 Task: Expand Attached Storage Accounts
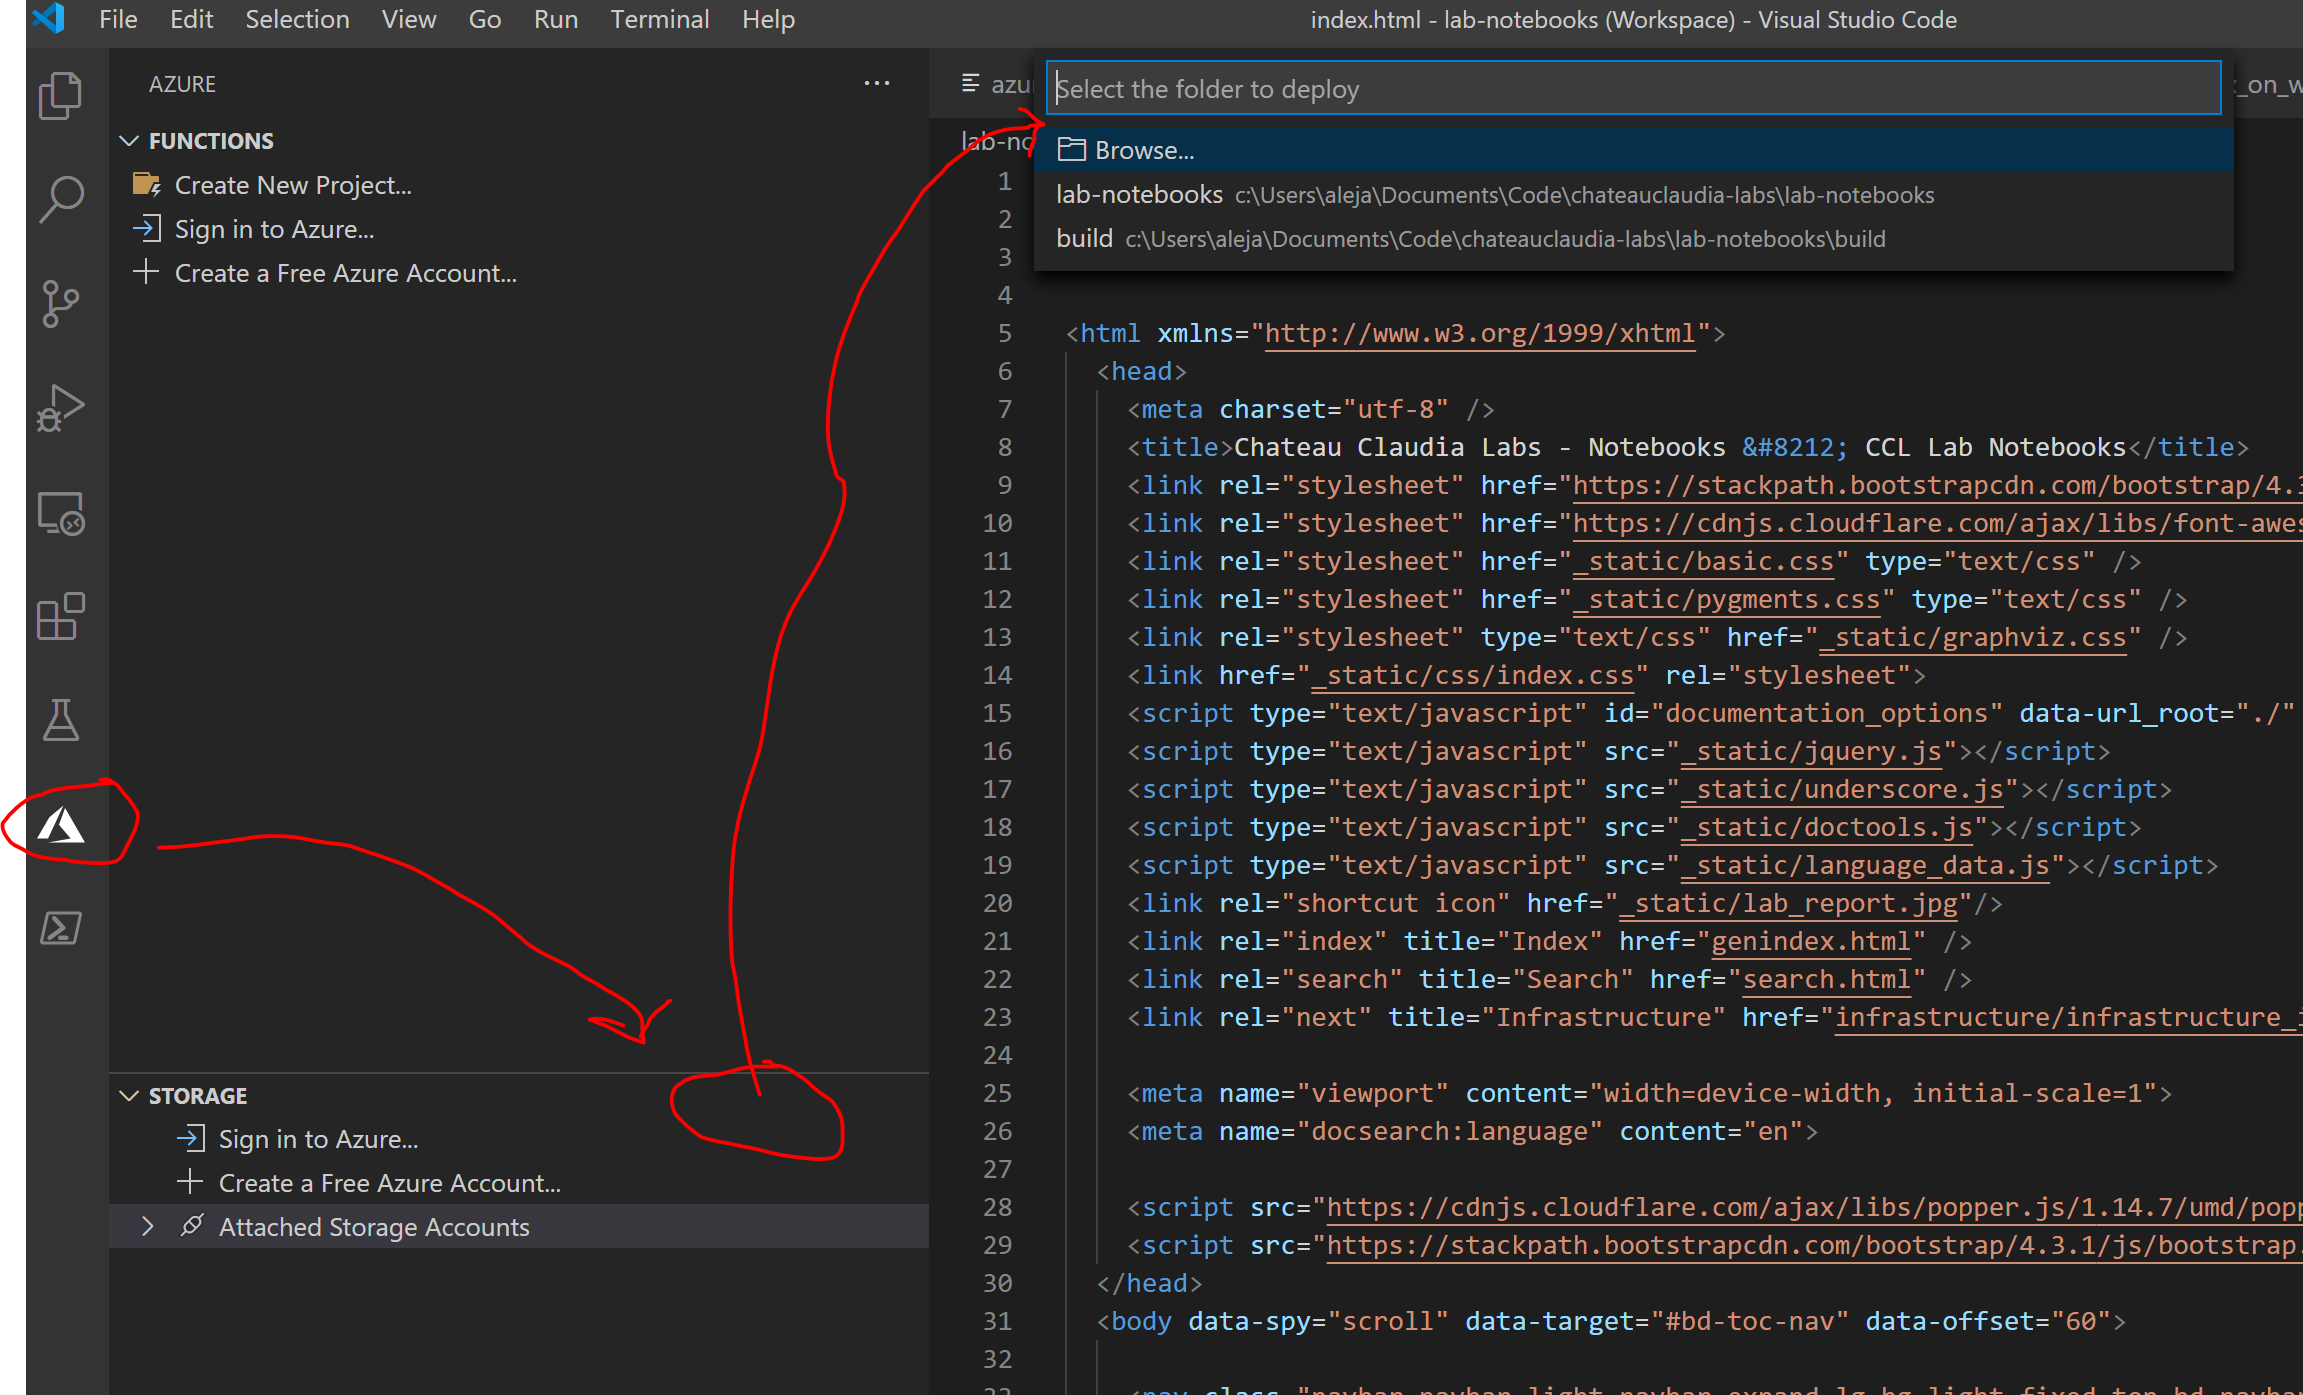[148, 1226]
